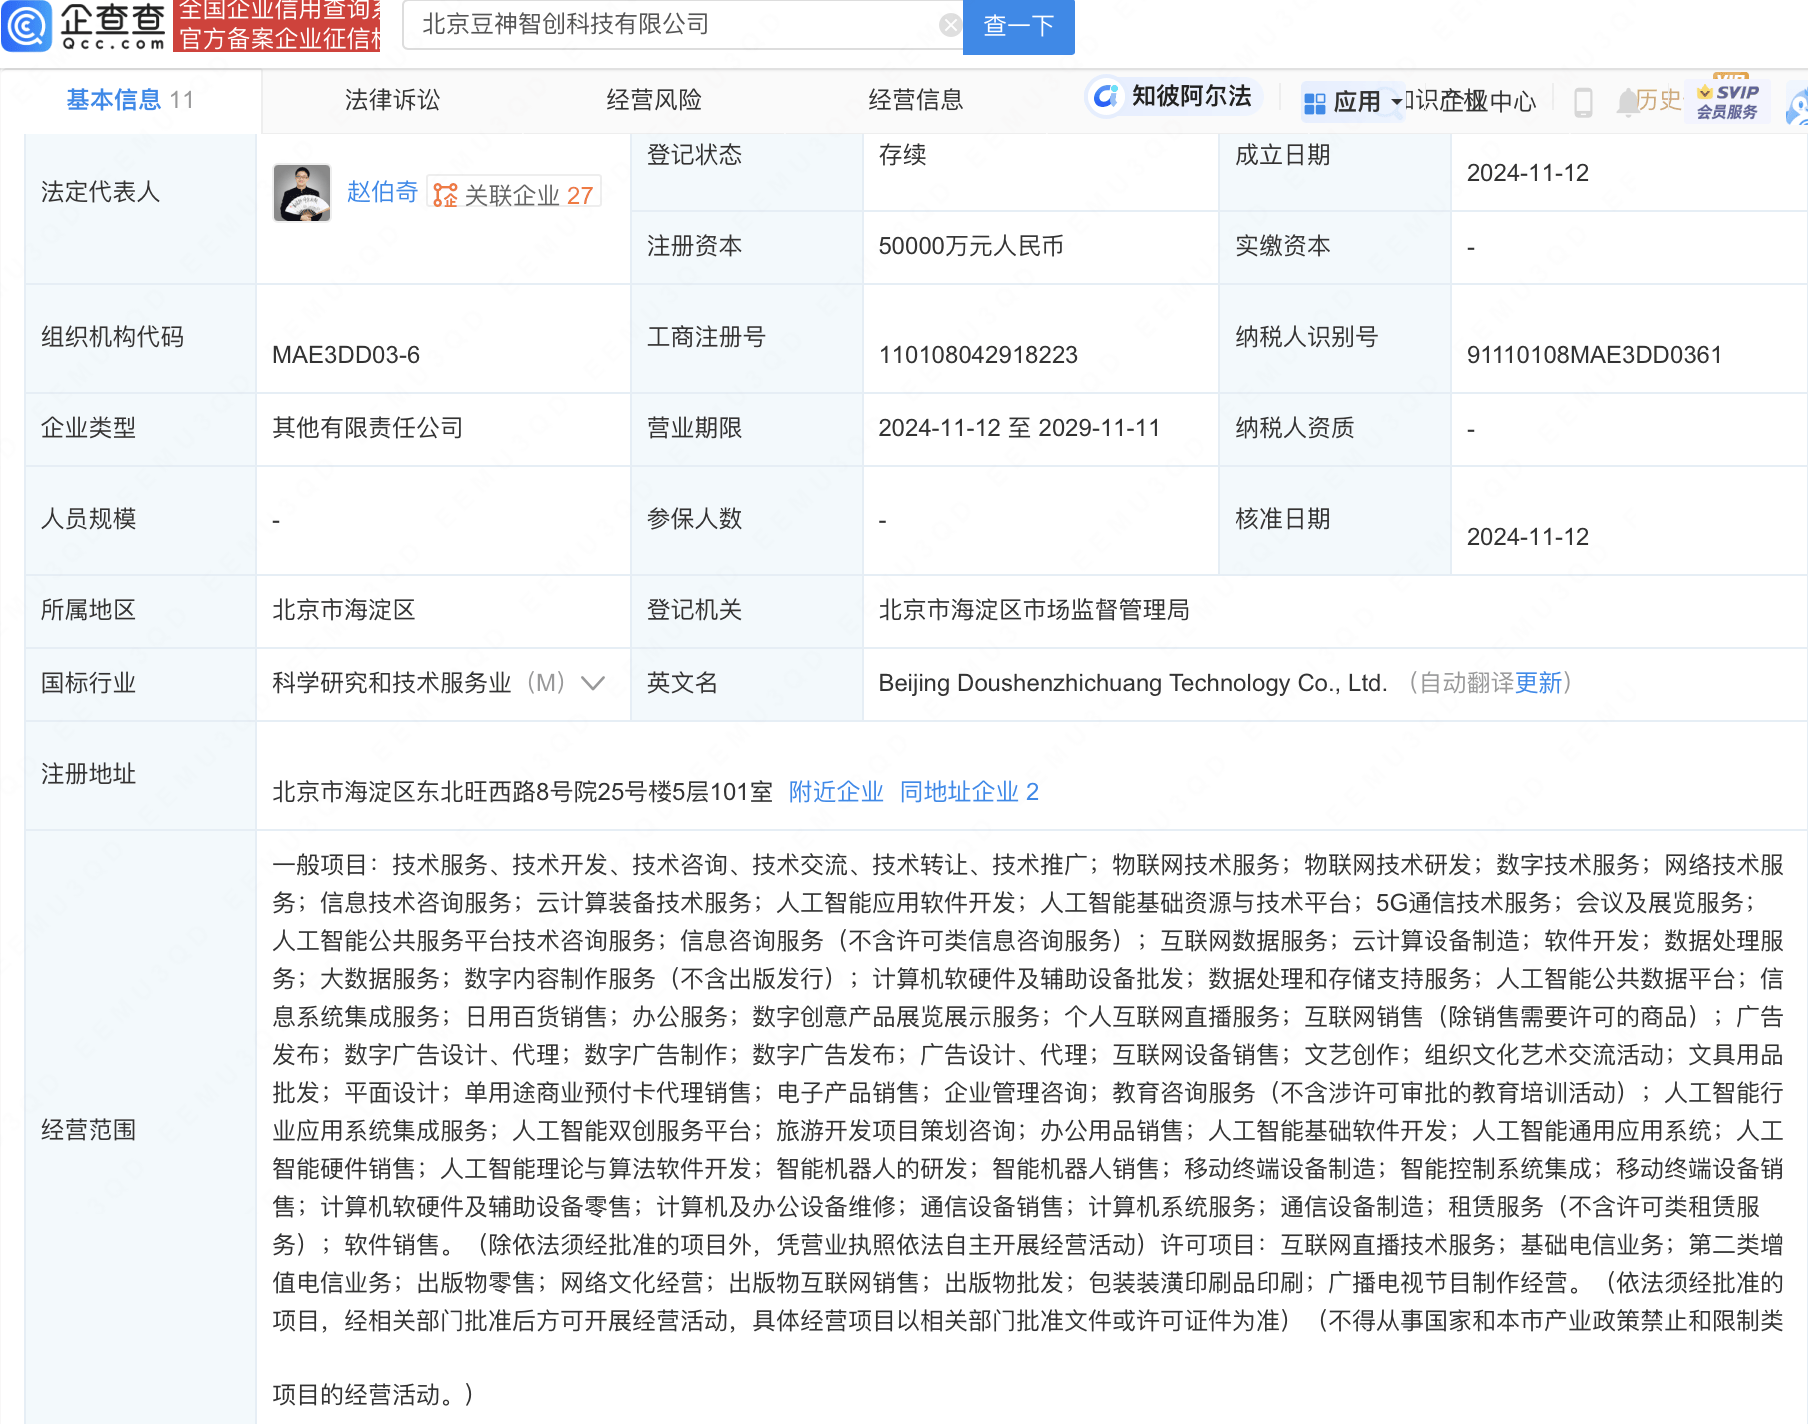Open 附近企业 nearby companies link
The height and width of the screenshot is (1424, 1808).
(836, 792)
